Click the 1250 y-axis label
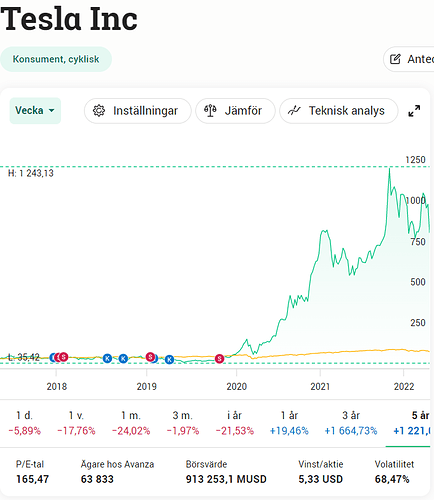 pos(415,160)
